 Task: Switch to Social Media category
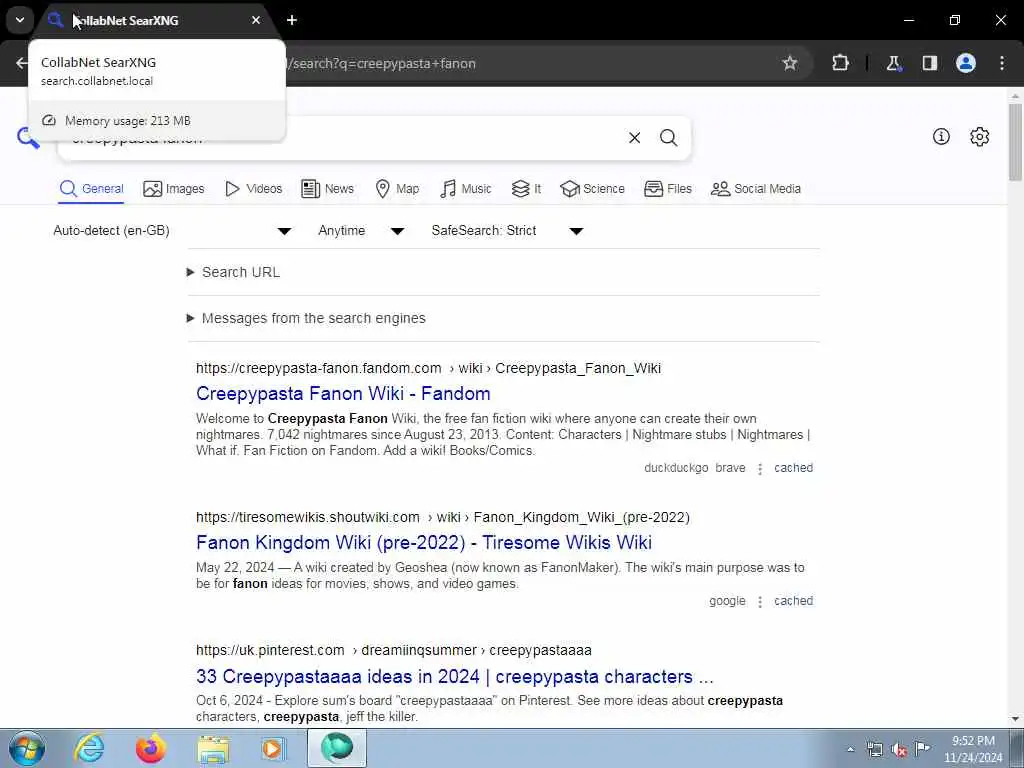(756, 189)
